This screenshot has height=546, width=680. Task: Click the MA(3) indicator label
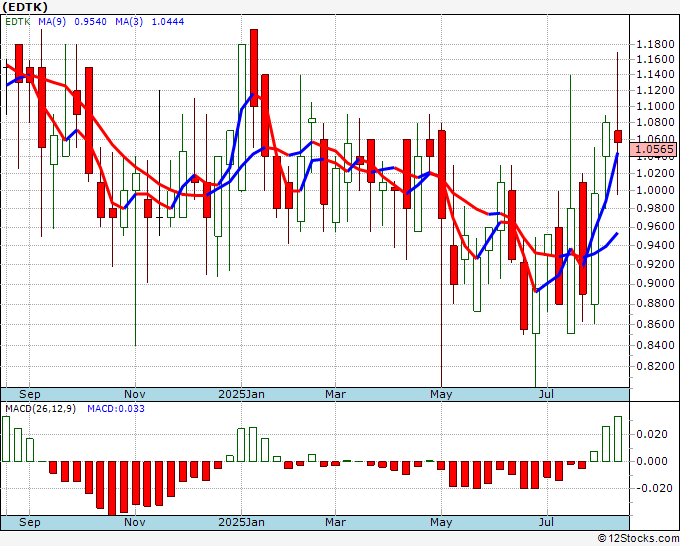click(129, 22)
